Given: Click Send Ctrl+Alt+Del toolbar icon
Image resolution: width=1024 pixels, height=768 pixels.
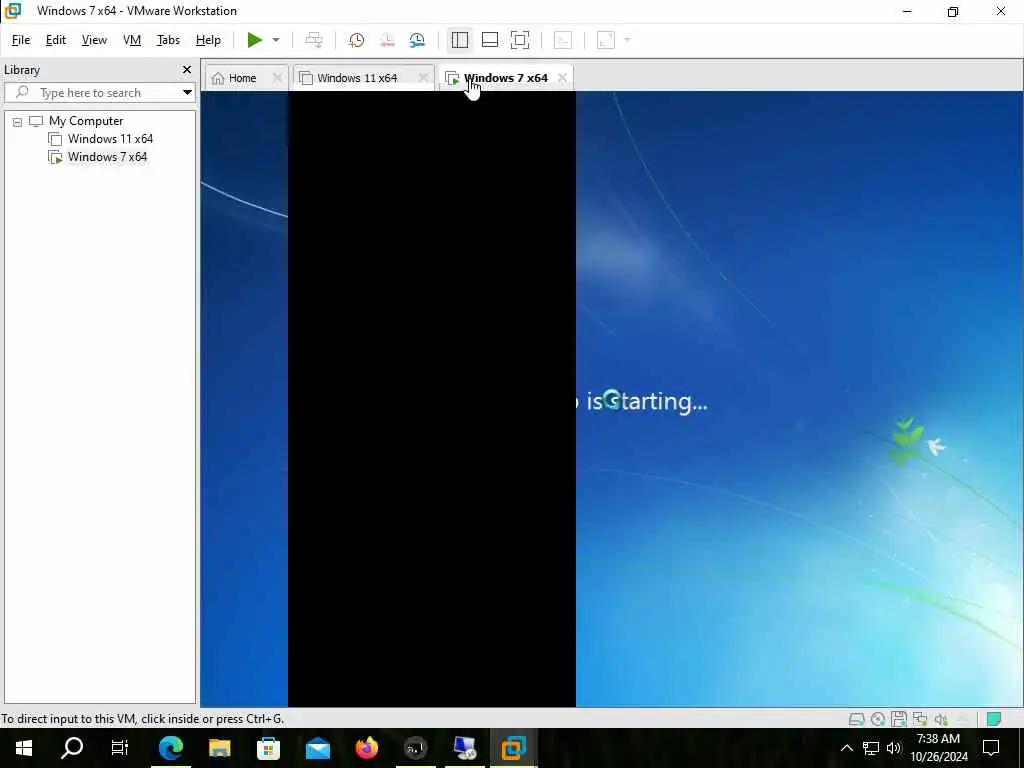Looking at the screenshot, I should (x=314, y=40).
